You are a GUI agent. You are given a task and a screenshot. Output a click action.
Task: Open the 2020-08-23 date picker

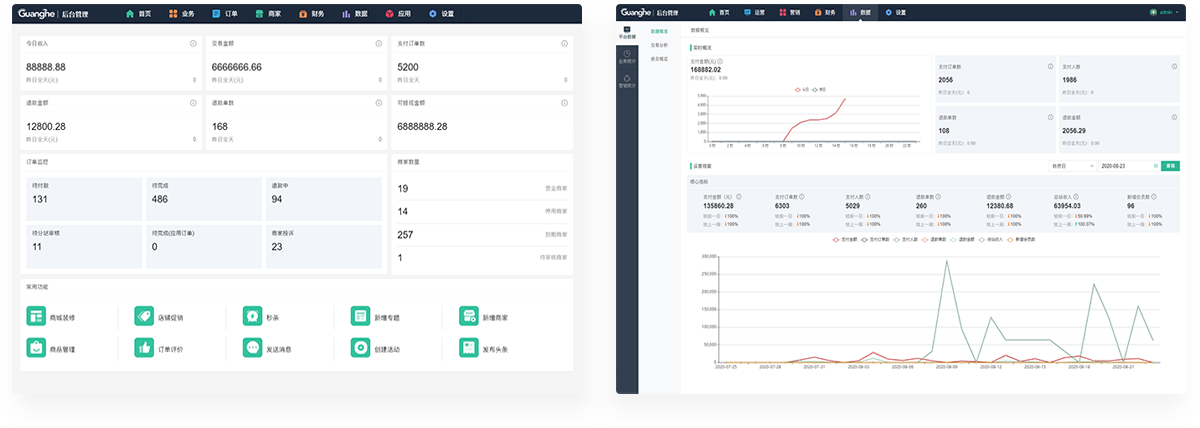[x=1126, y=165]
